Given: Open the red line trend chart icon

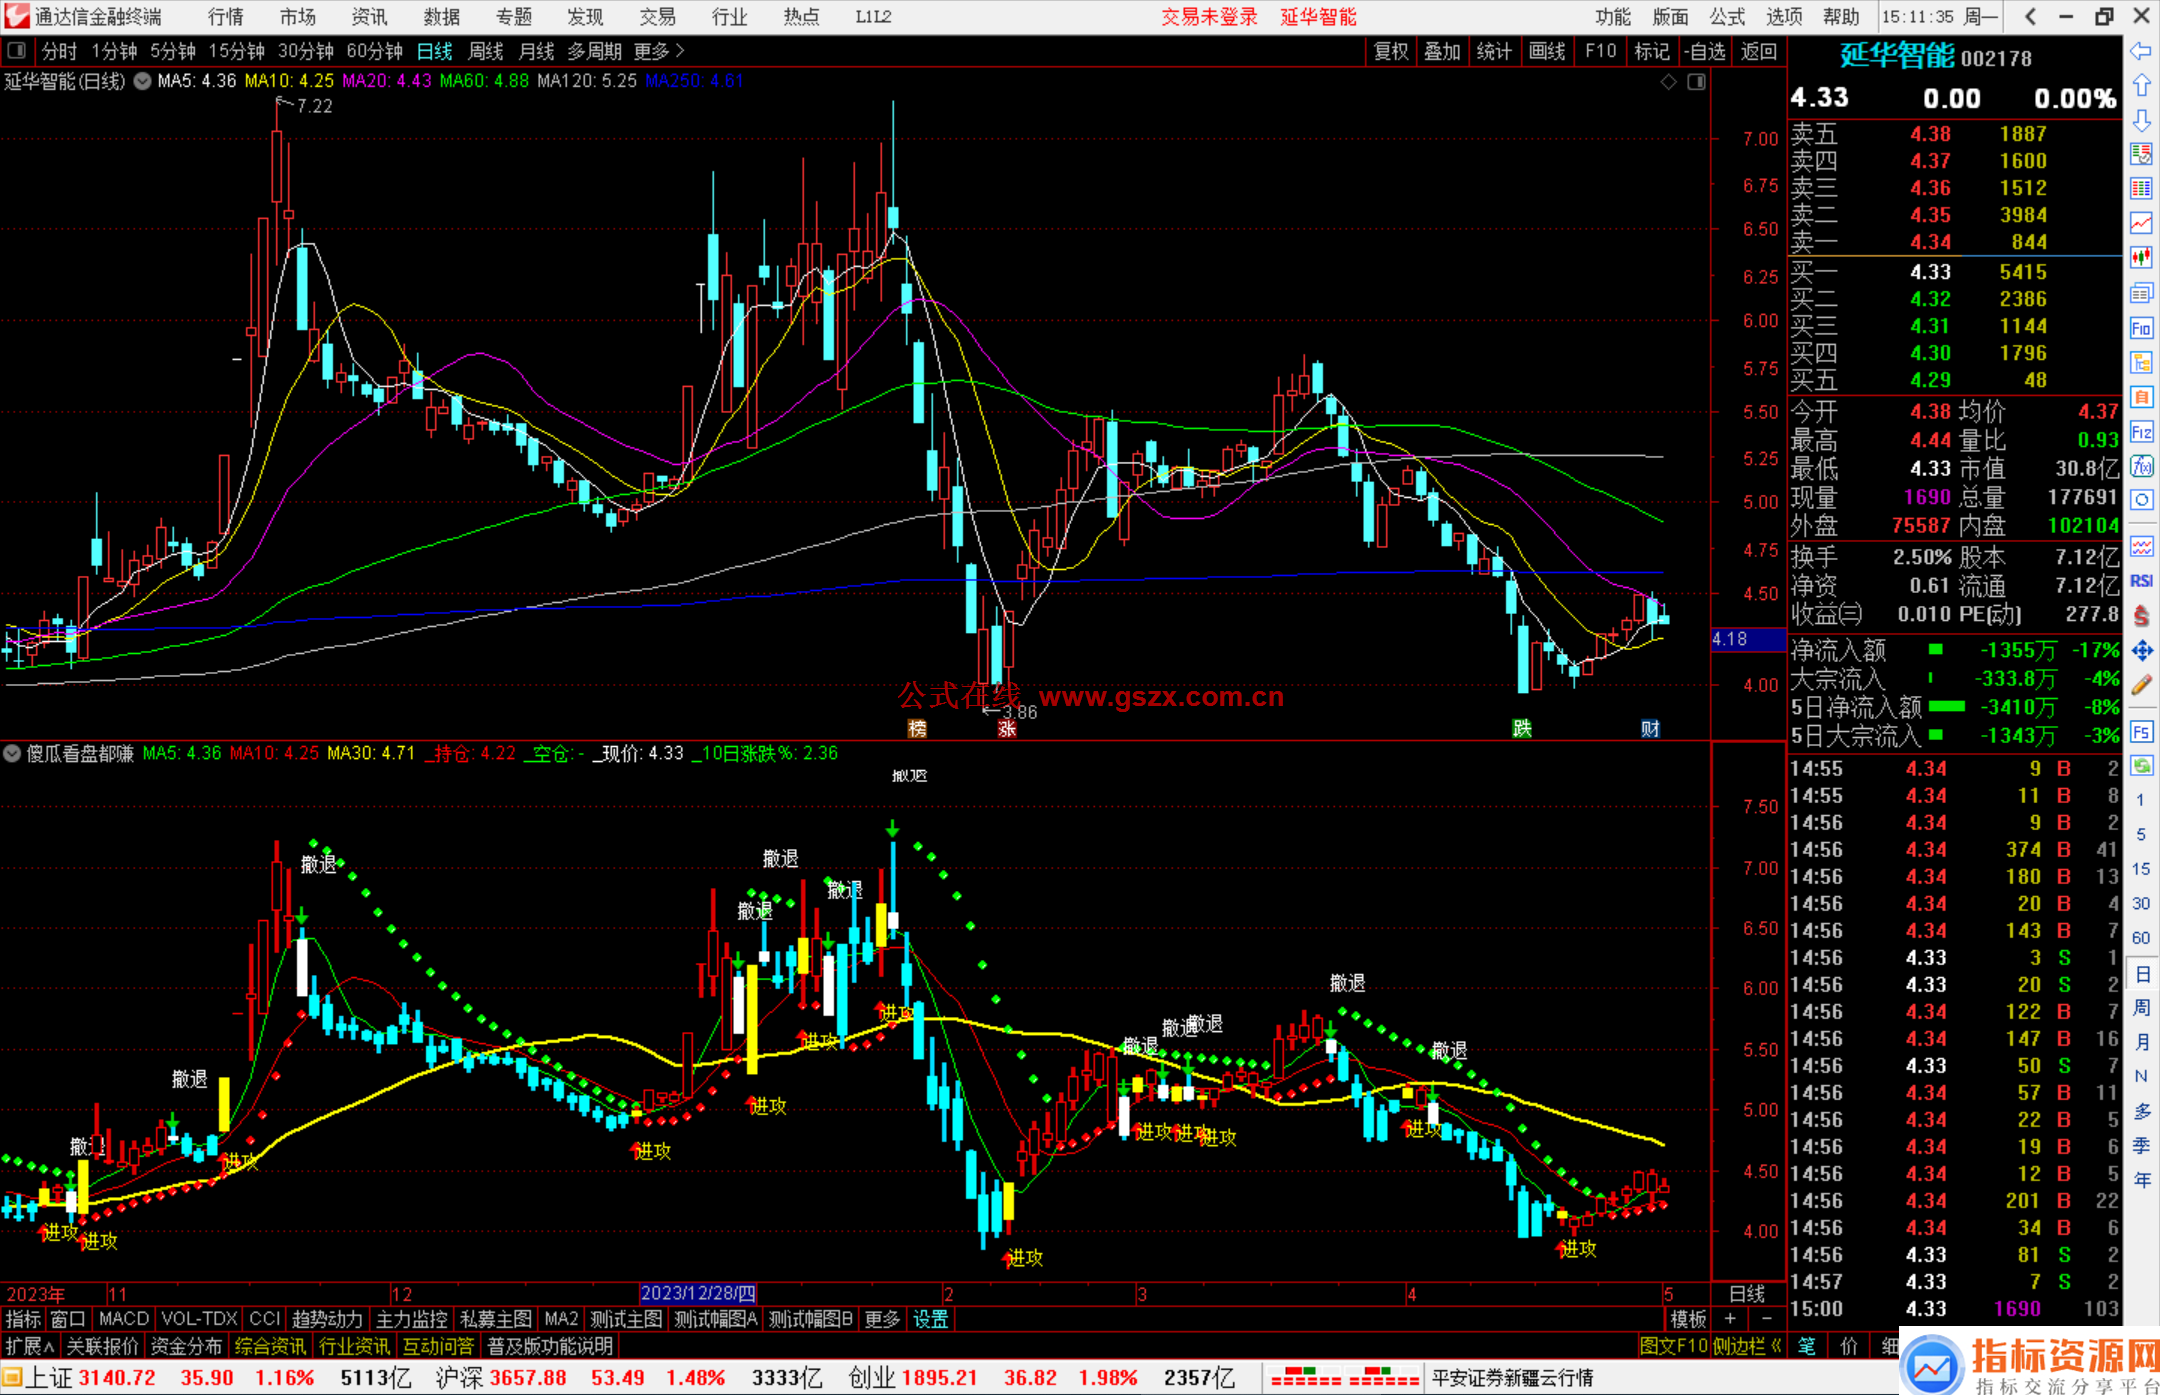Looking at the screenshot, I should pos(2141,223).
